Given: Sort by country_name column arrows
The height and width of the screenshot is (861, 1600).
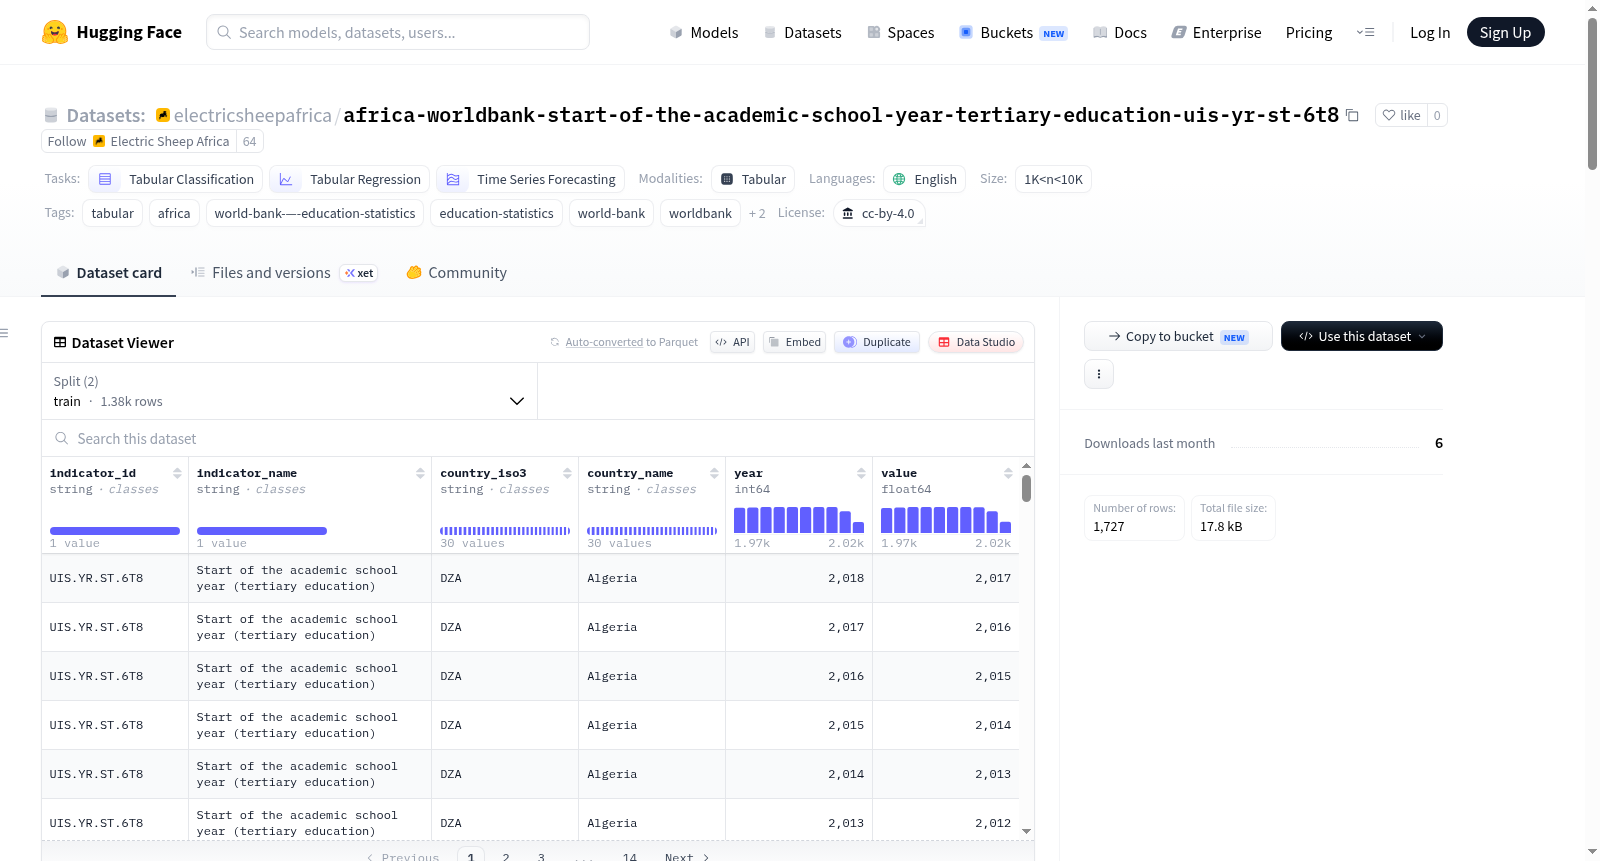Looking at the screenshot, I should [714, 473].
